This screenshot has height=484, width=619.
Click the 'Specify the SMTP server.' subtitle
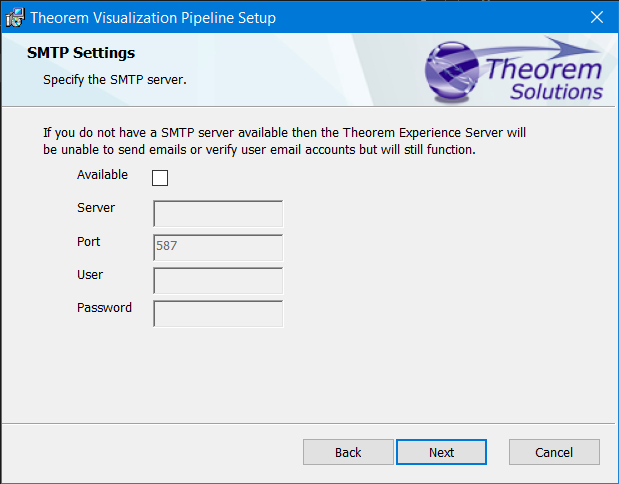click(115, 78)
